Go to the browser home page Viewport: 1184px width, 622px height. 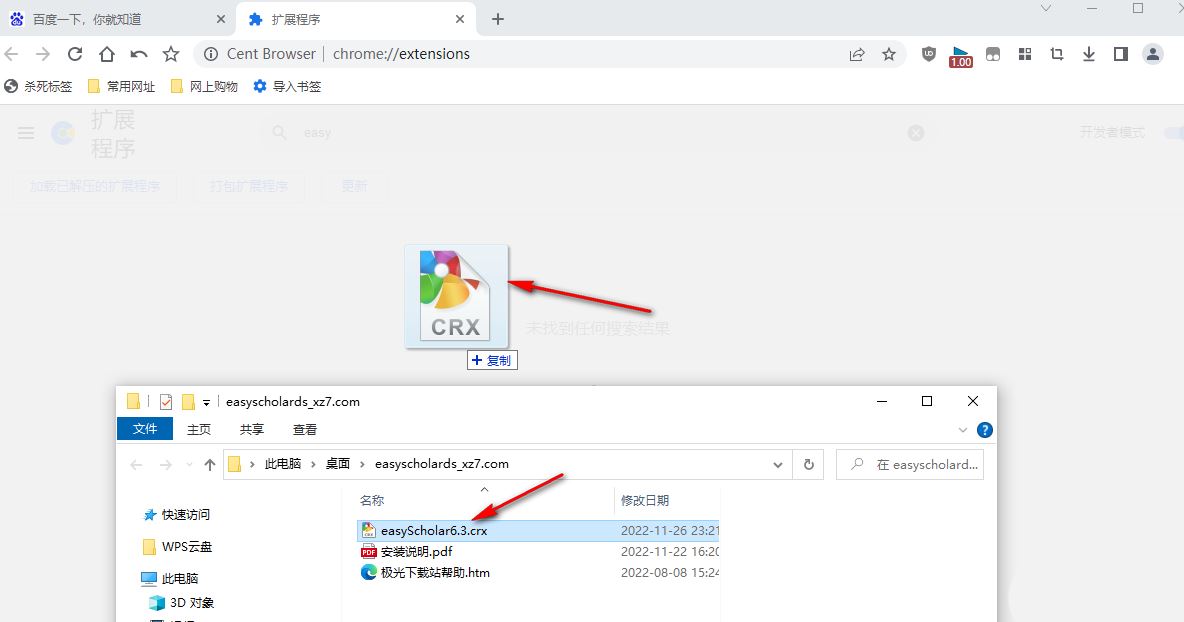(106, 54)
